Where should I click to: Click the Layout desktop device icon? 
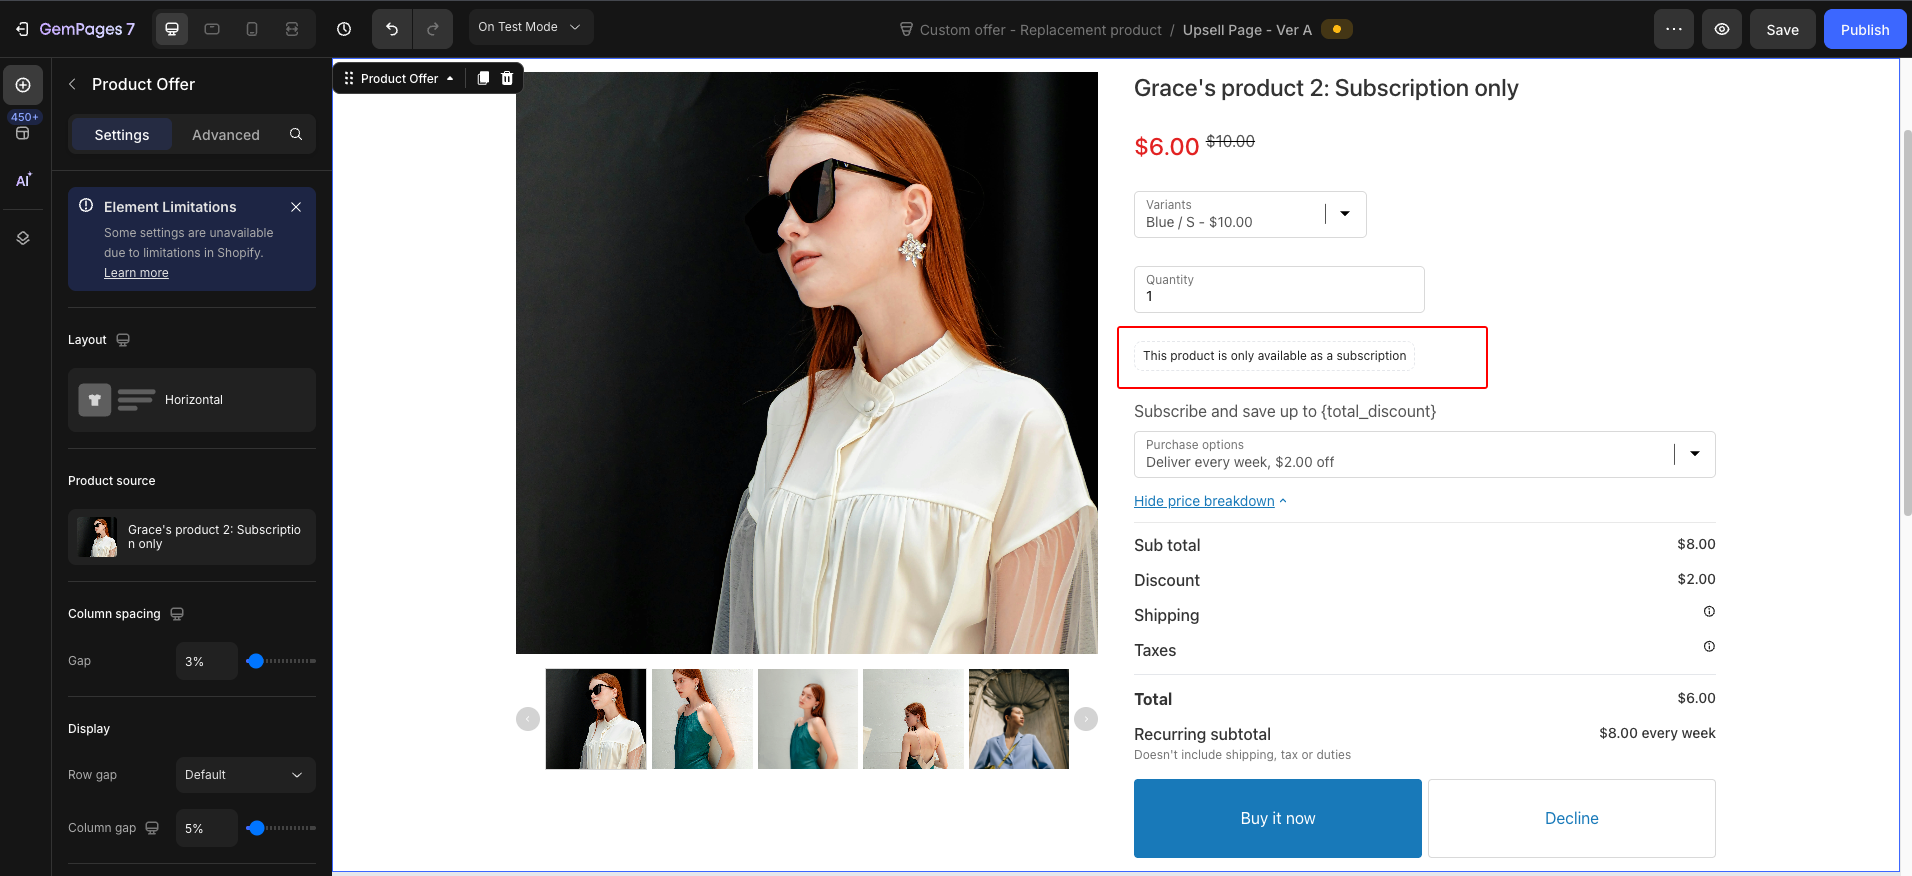tap(123, 340)
